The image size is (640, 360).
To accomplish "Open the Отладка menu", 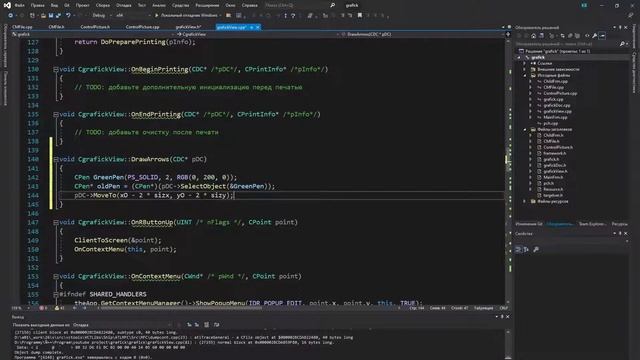I will click(124, 5).
